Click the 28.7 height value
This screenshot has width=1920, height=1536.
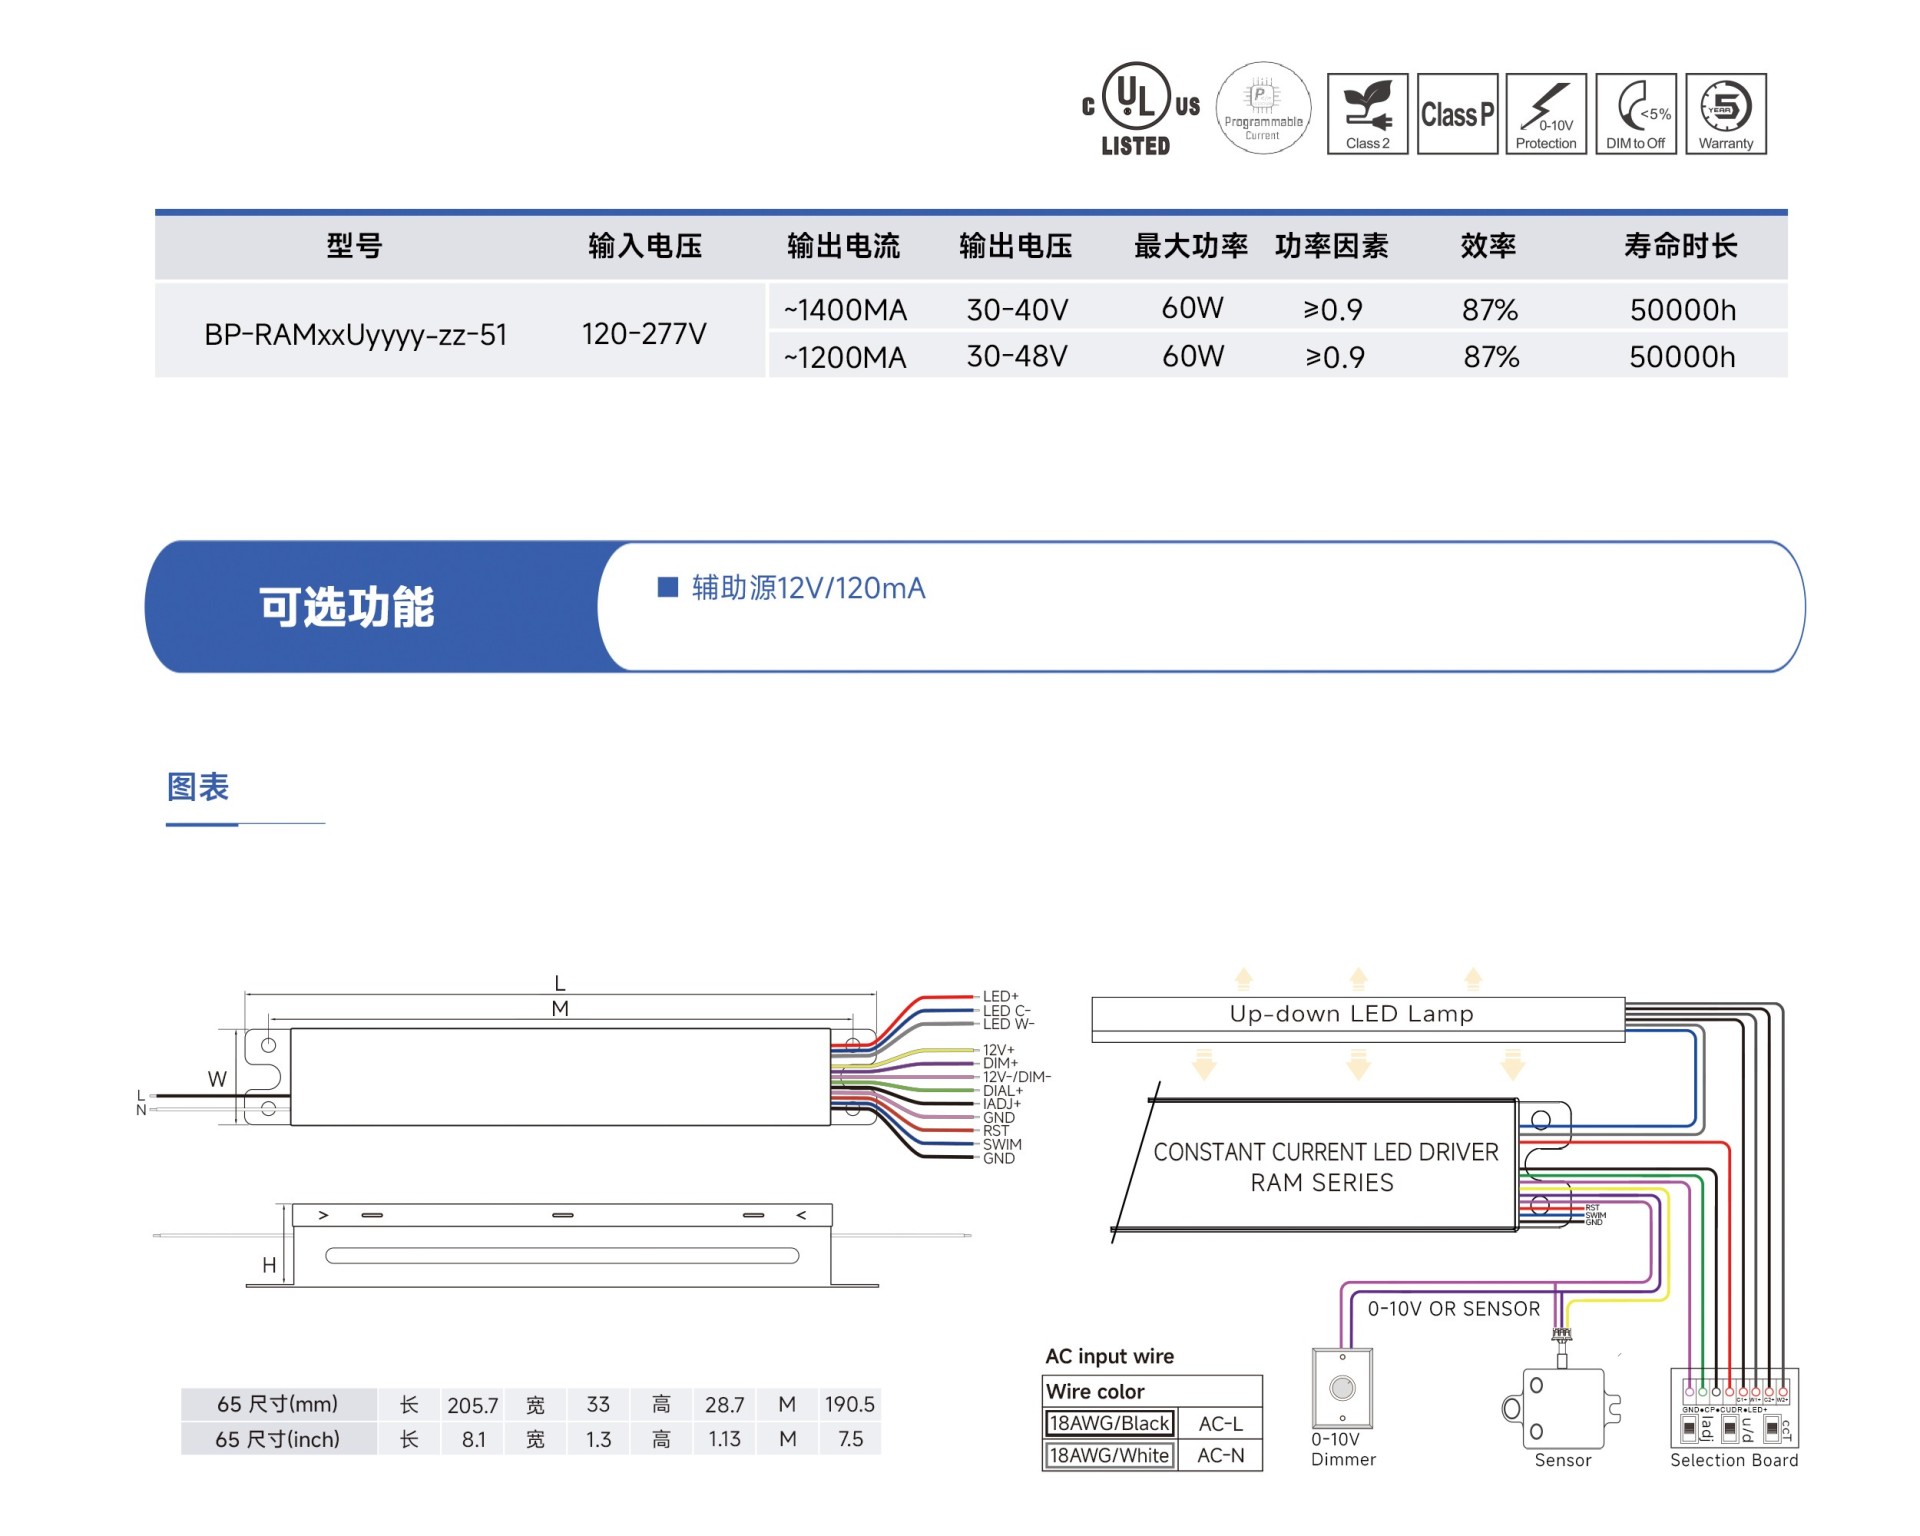point(724,1405)
